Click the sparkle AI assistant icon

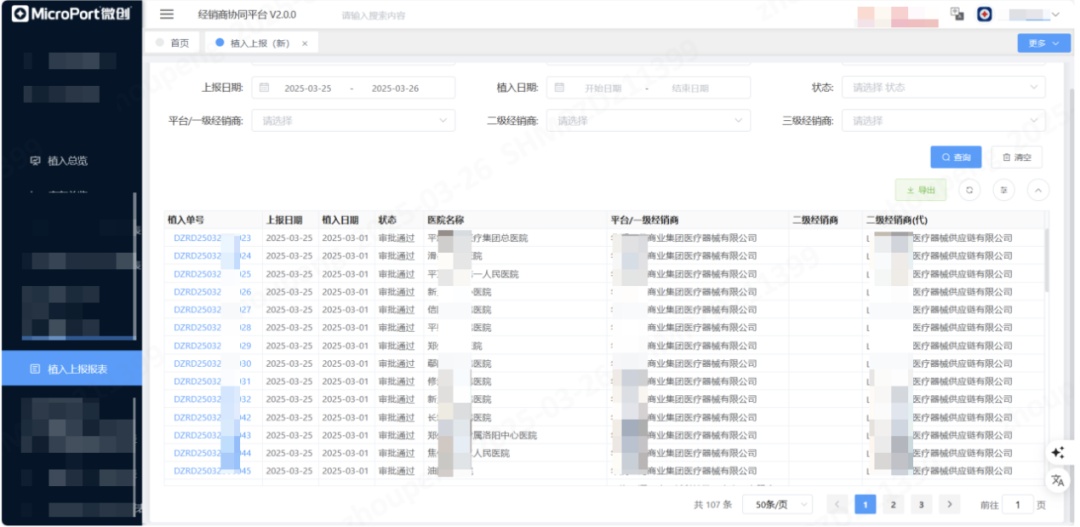coord(1057,453)
